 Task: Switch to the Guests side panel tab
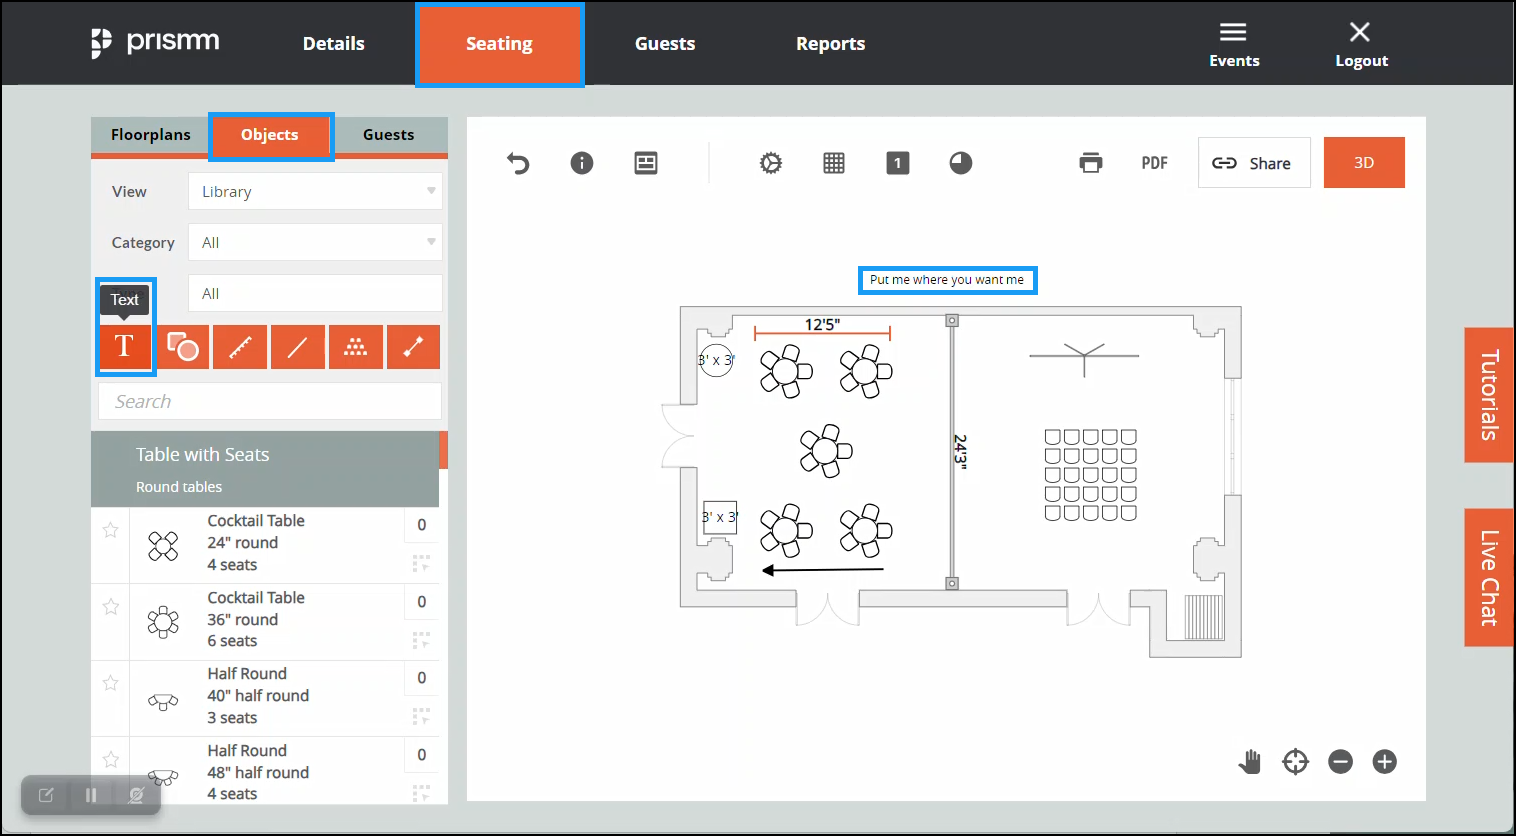(x=389, y=135)
